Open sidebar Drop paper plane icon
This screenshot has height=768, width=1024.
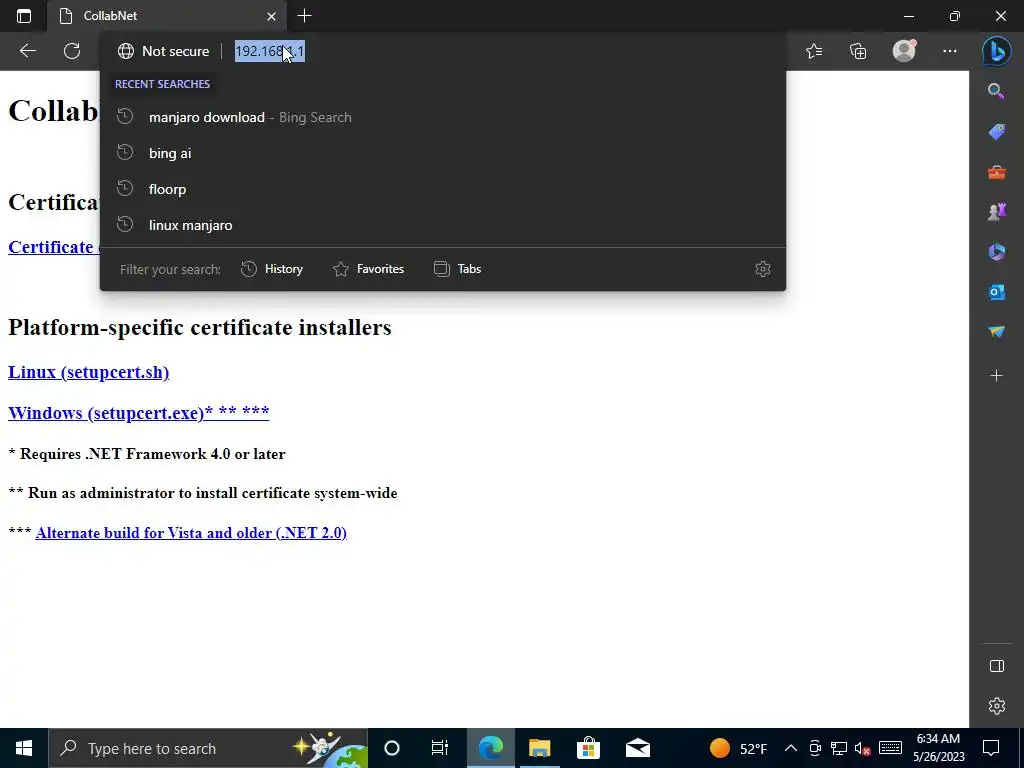tap(997, 332)
